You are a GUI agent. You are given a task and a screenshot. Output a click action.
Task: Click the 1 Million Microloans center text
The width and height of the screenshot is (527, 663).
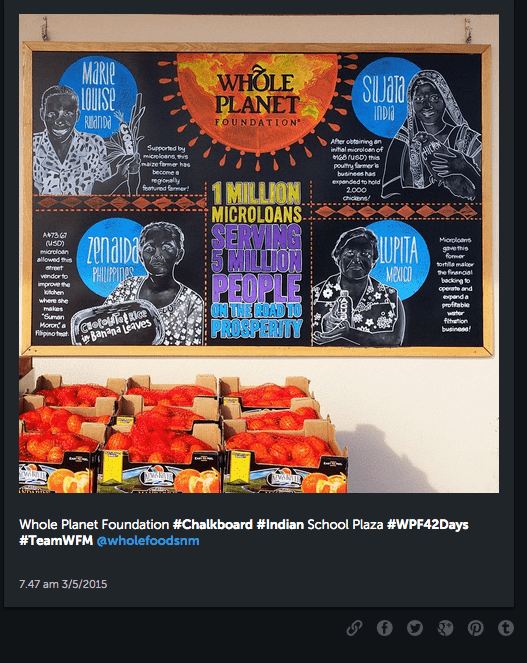[x=257, y=260]
